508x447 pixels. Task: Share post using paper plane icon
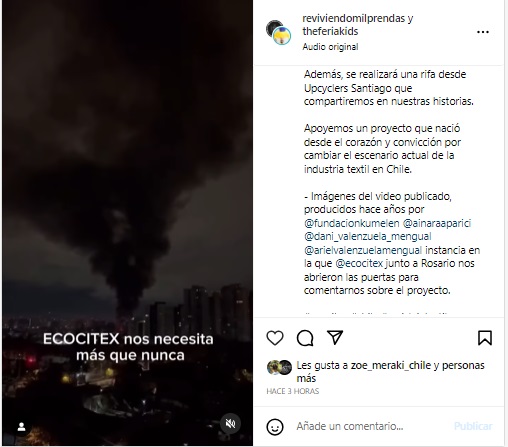tap(335, 337)
